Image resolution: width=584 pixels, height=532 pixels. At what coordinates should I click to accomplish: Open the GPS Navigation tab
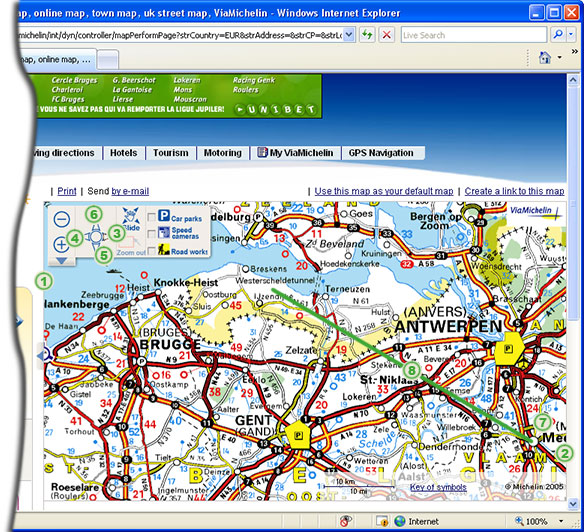tap(381, 153)
